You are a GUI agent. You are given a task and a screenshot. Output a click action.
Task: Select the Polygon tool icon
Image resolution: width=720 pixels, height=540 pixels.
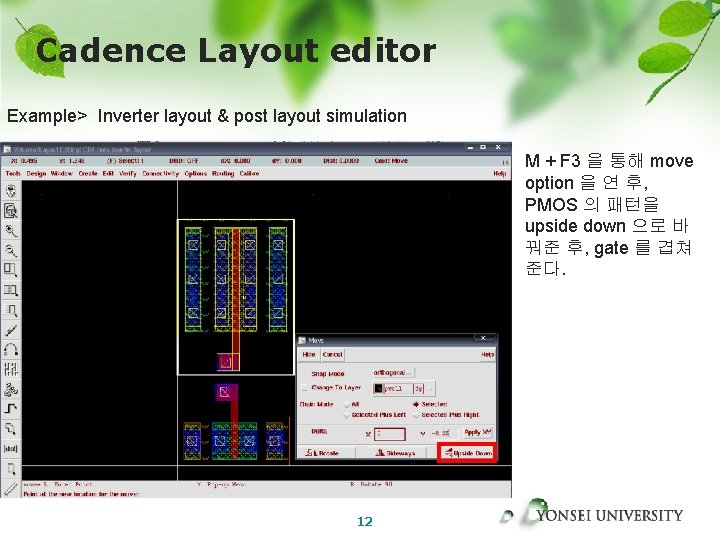point(11,428)
